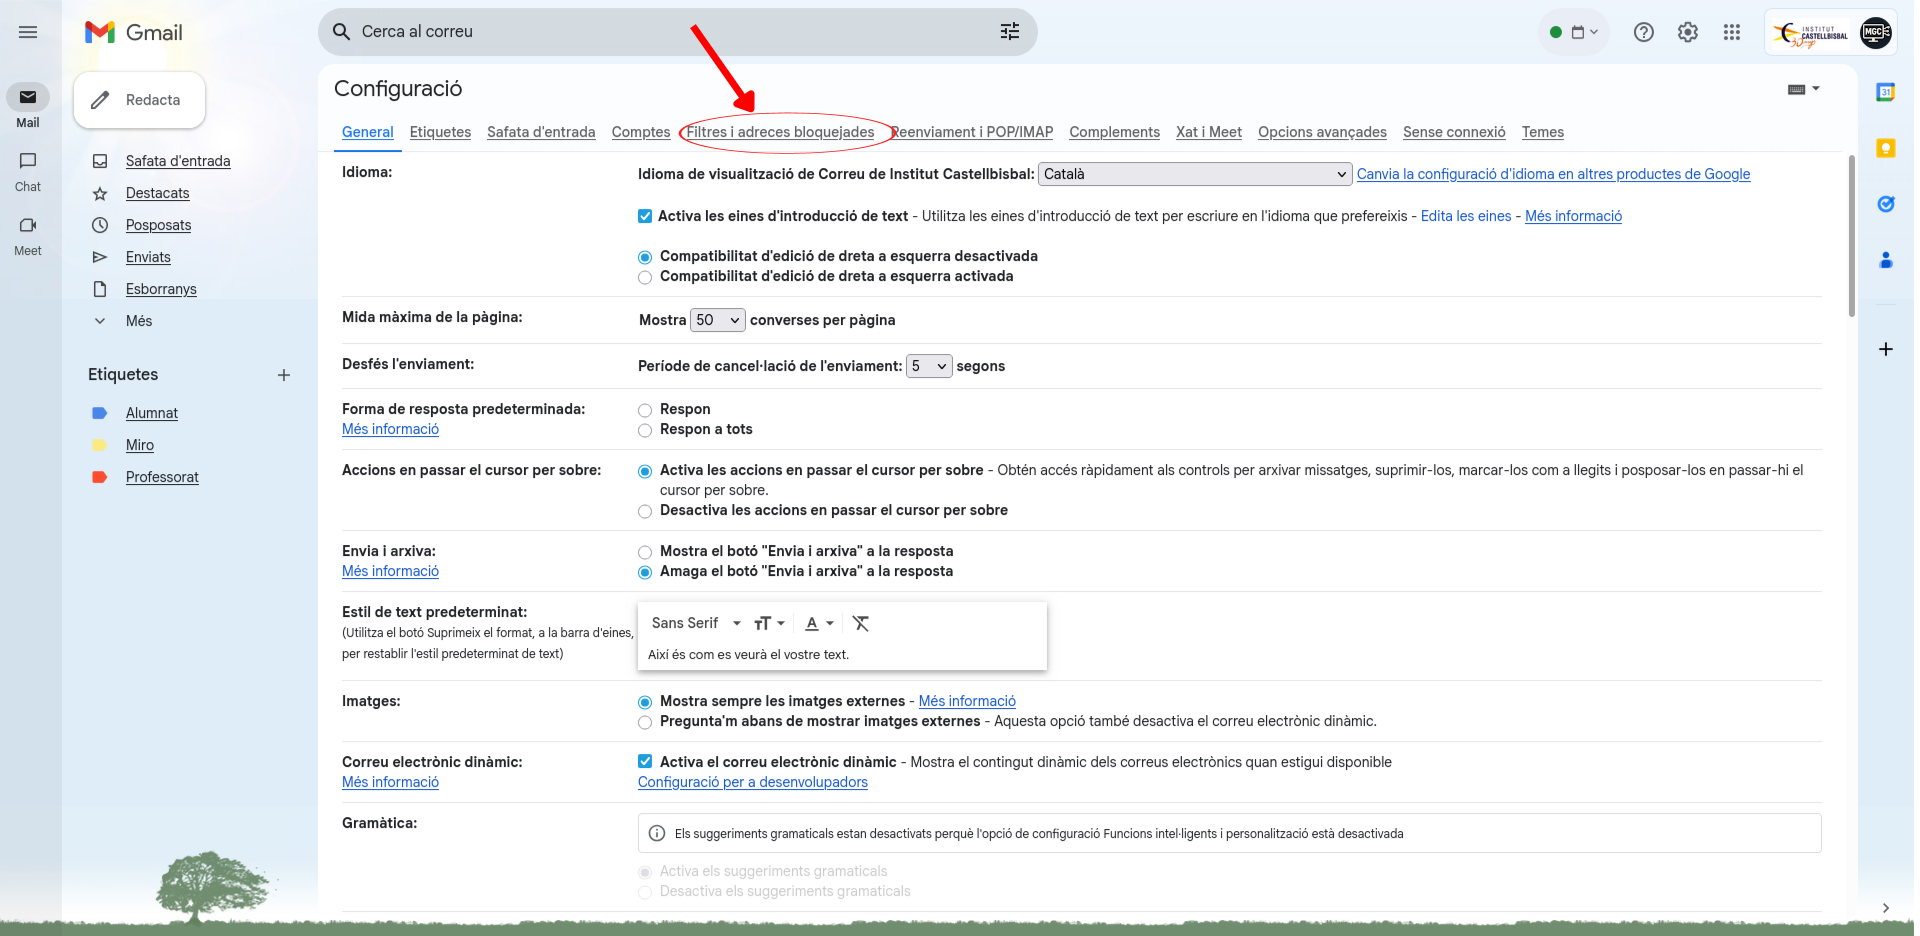Viewport: 1920px width, 936px height.
Task: Open the text color picker
Action: (x=819, y=623)
